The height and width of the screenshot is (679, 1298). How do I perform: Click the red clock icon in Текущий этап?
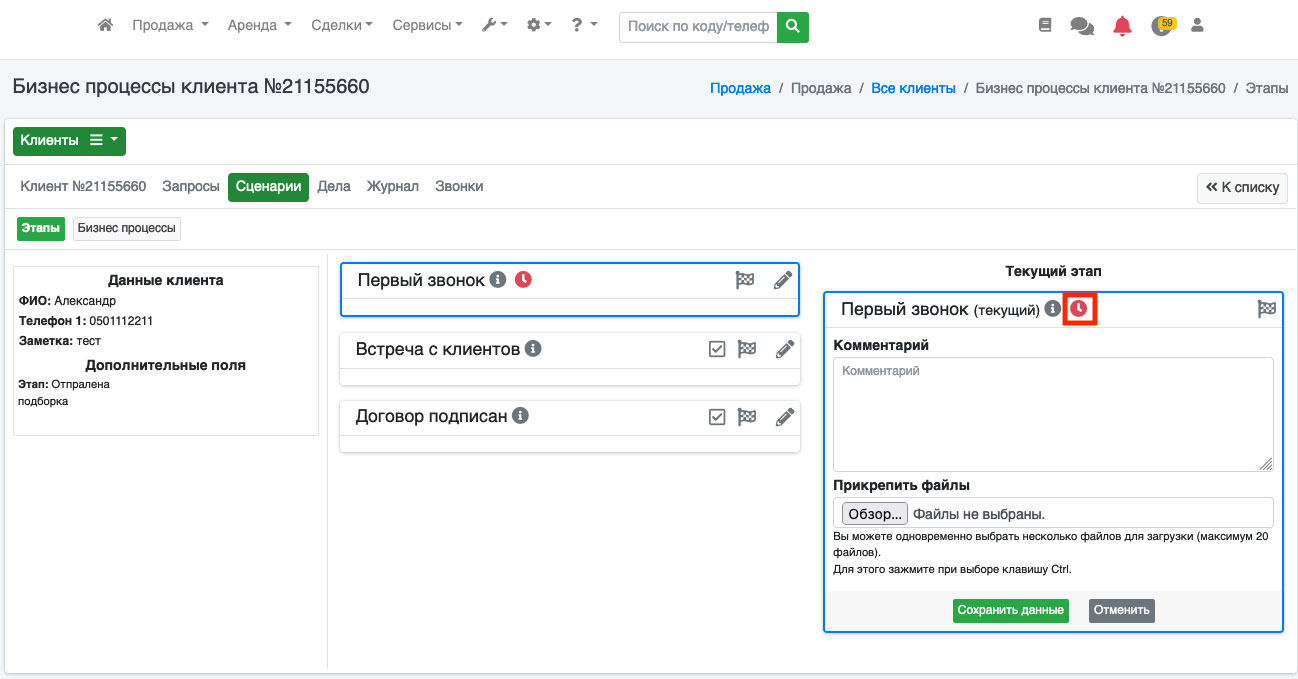1079,310
